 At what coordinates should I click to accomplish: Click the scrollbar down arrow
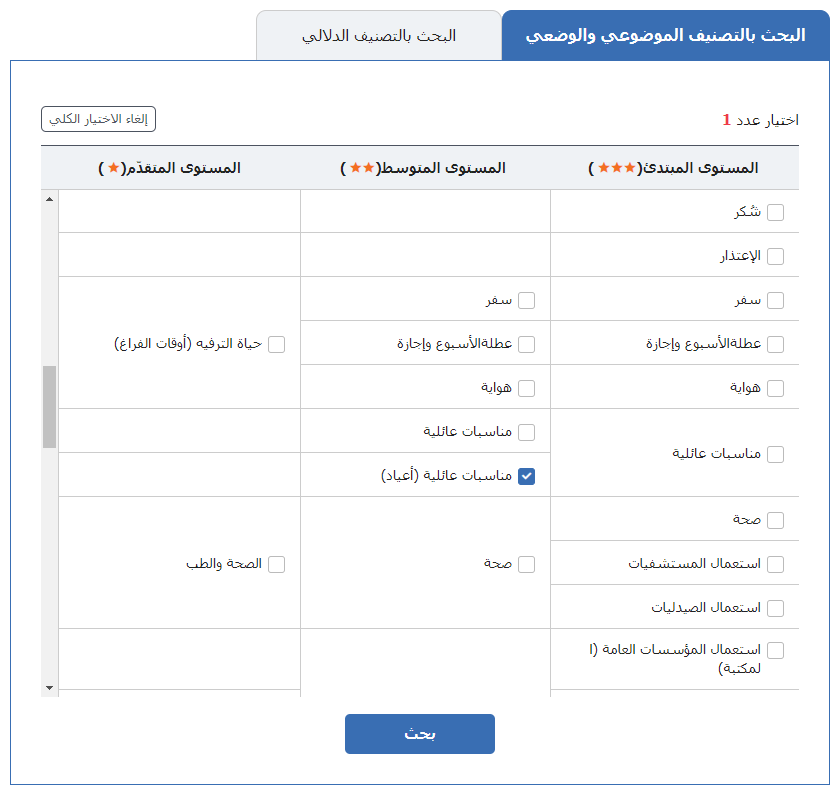pos(49,688)
